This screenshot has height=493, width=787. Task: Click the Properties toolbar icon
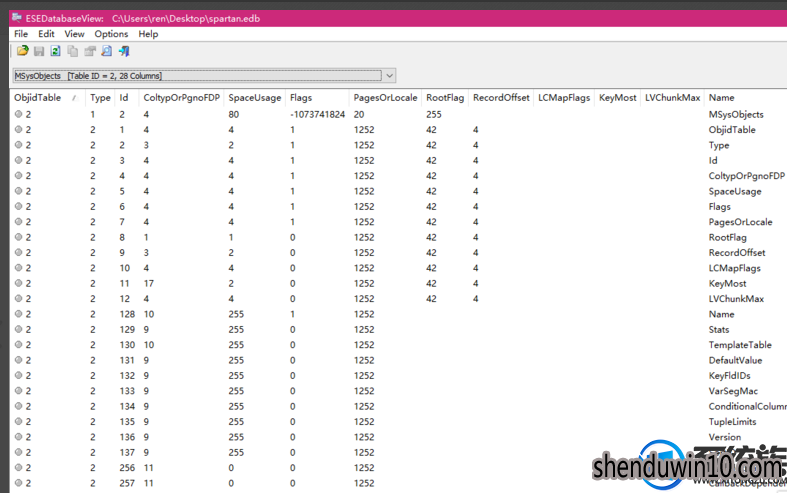pos(90,51)
